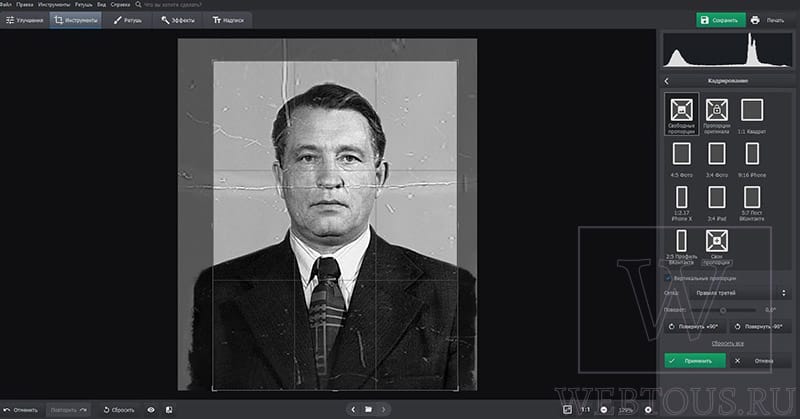Viewport: 800px width, 419px height.
Task: Select the free proportions crop preset
Action: (x=681, y=114)
